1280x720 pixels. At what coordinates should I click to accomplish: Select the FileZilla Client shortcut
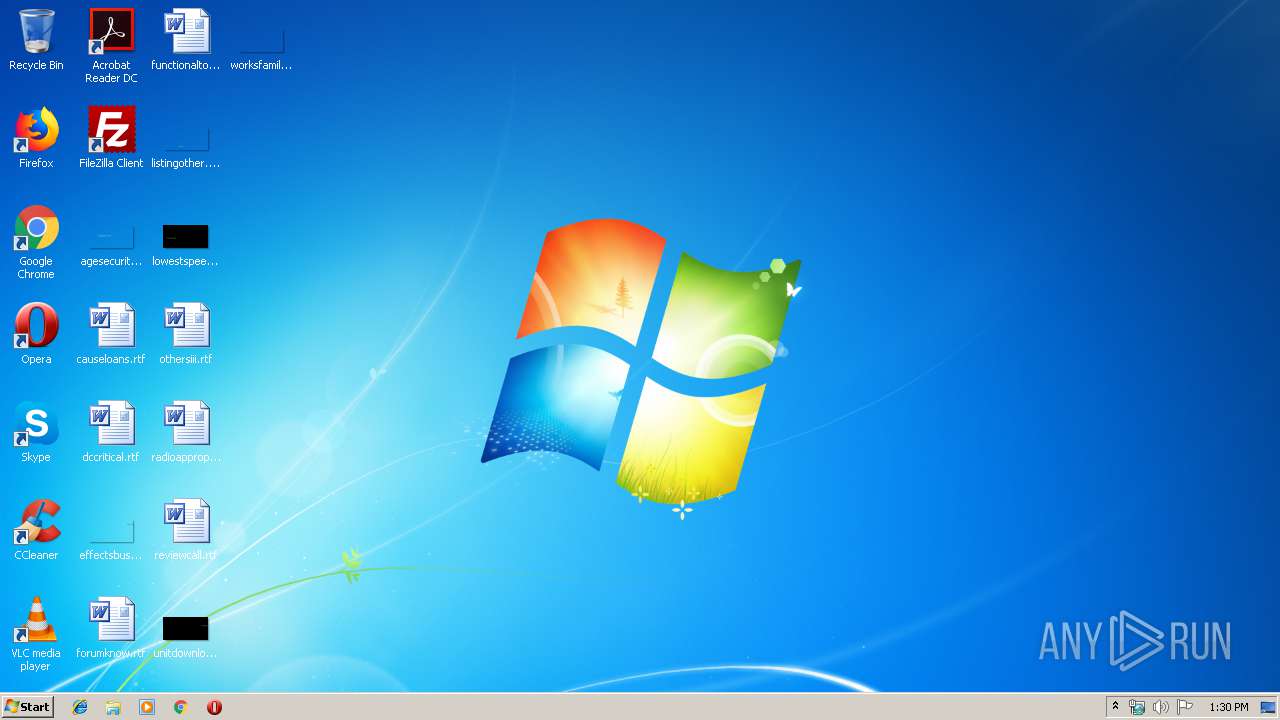[x=111, y=138]
